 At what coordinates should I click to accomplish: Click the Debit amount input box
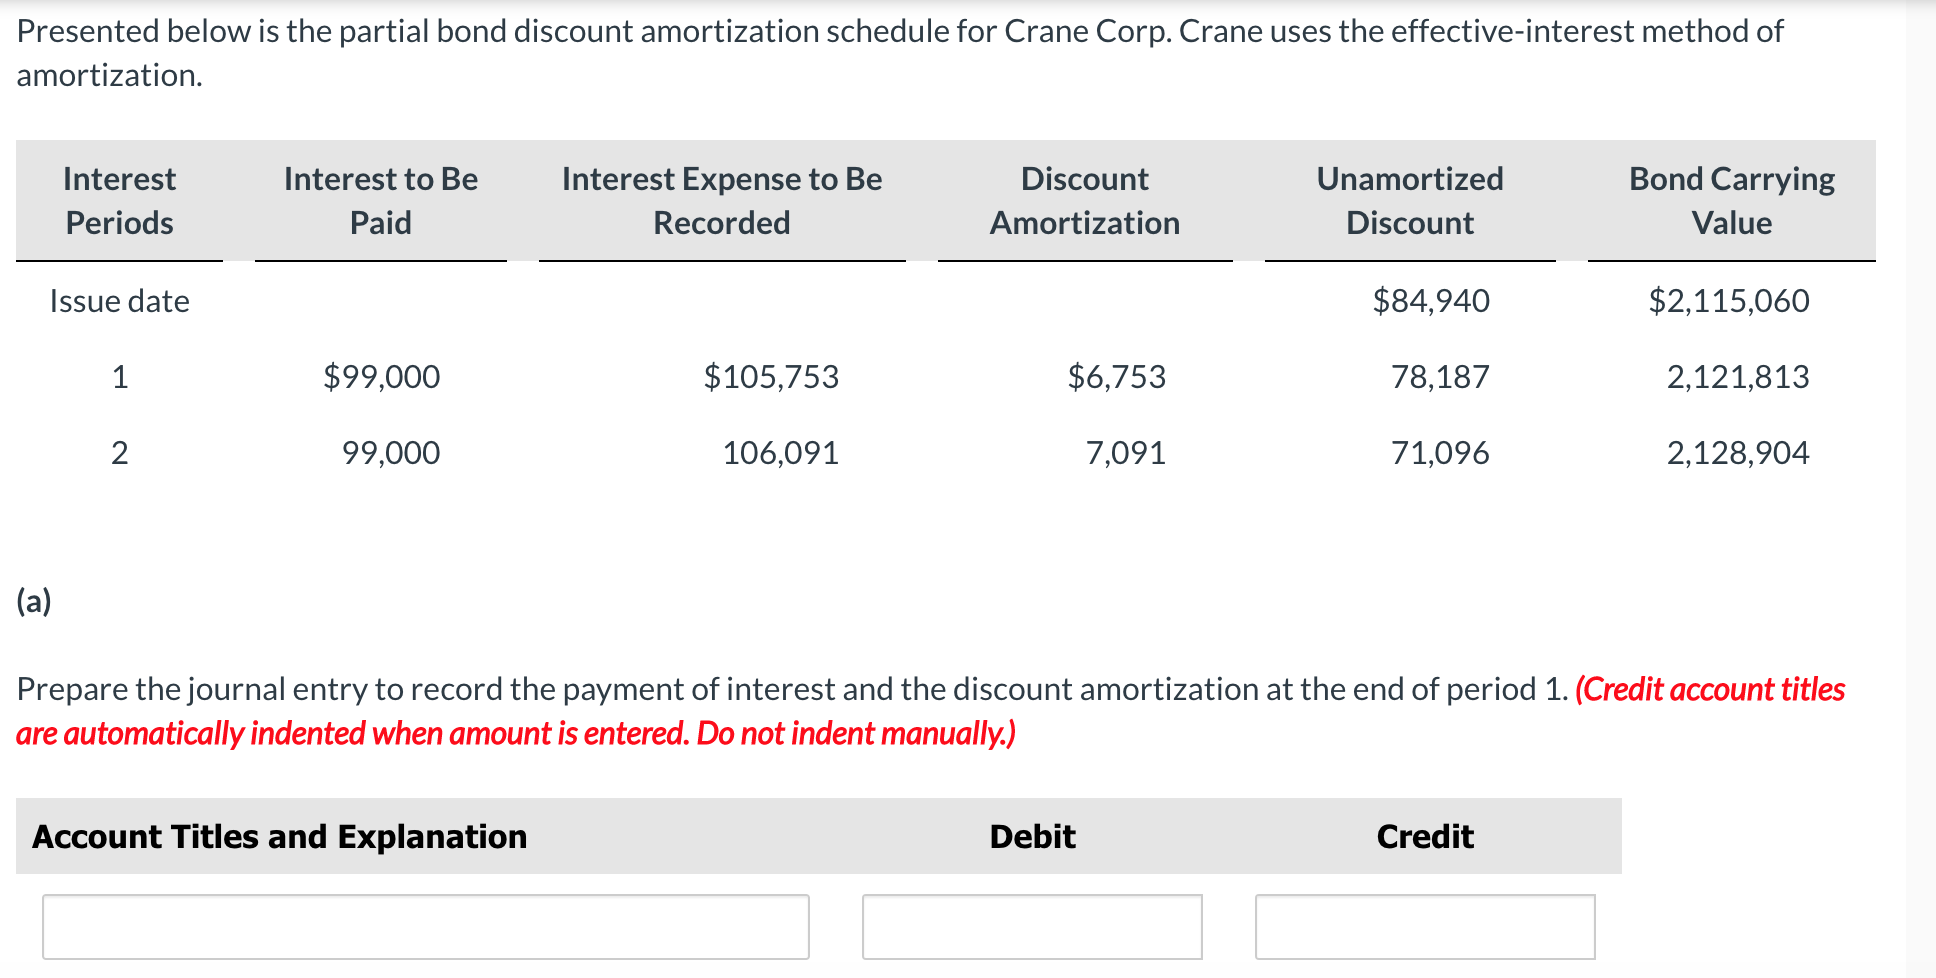pyautogui.click(x=1031, y=927)
